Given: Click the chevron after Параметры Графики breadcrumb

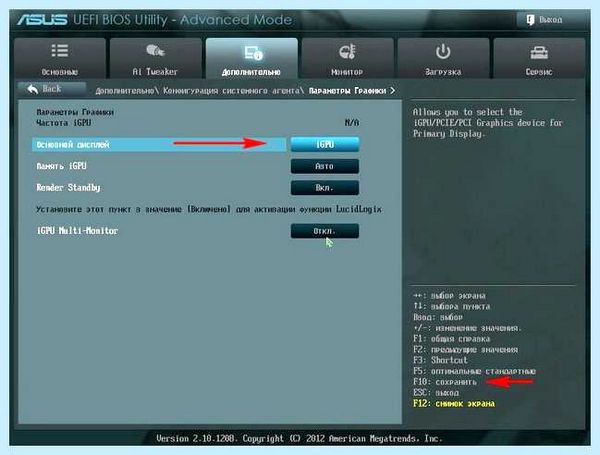Looking at the screenshot, I should 392,91.
